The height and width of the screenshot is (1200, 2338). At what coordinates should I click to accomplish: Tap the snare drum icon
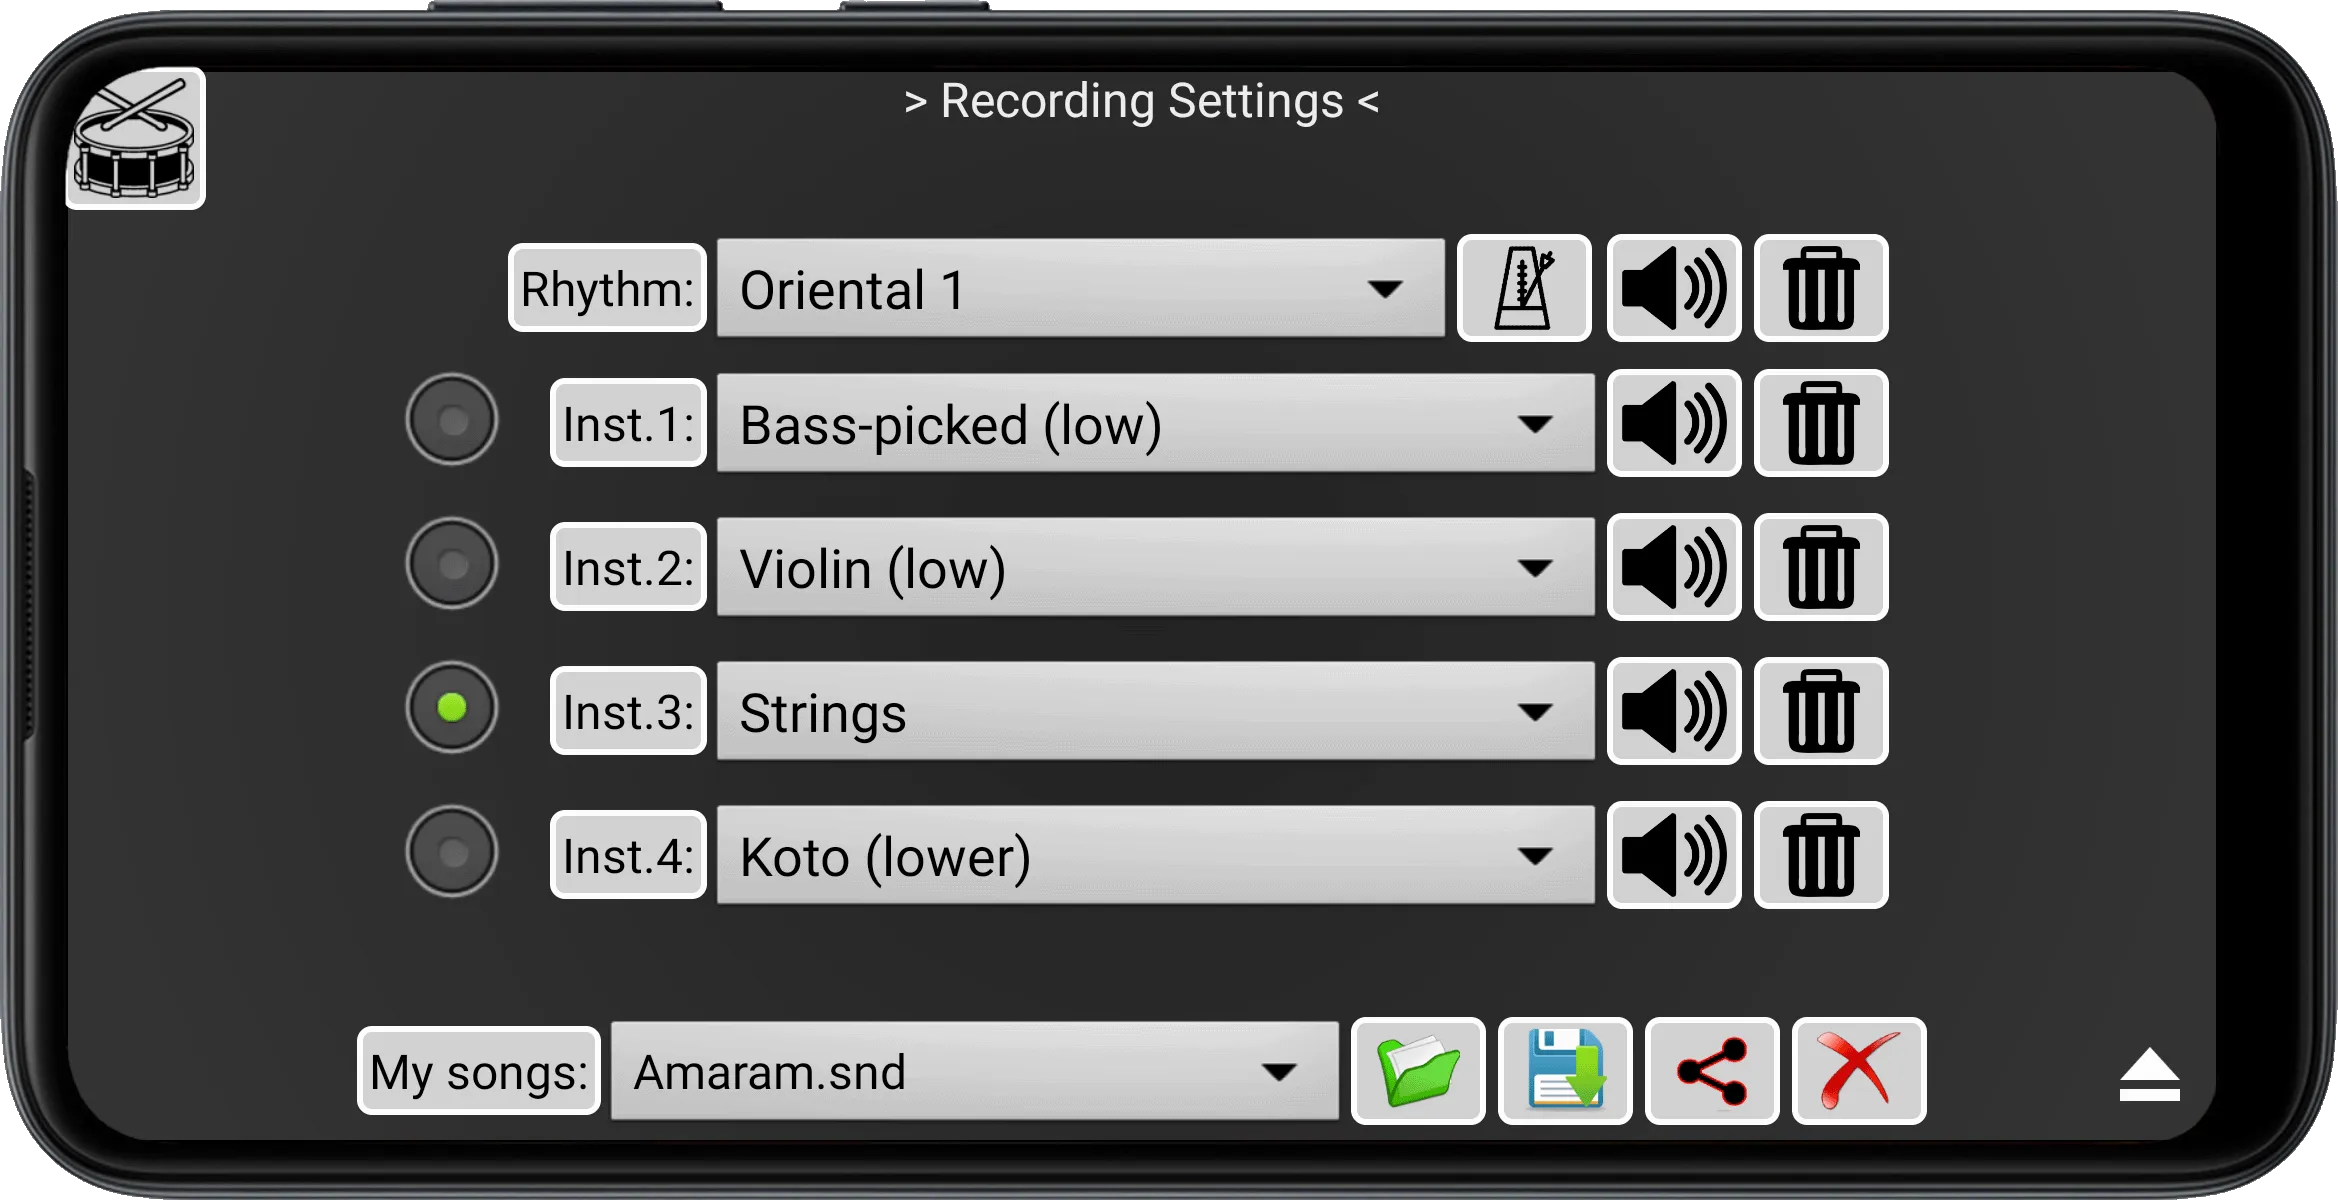click(136, 139)
